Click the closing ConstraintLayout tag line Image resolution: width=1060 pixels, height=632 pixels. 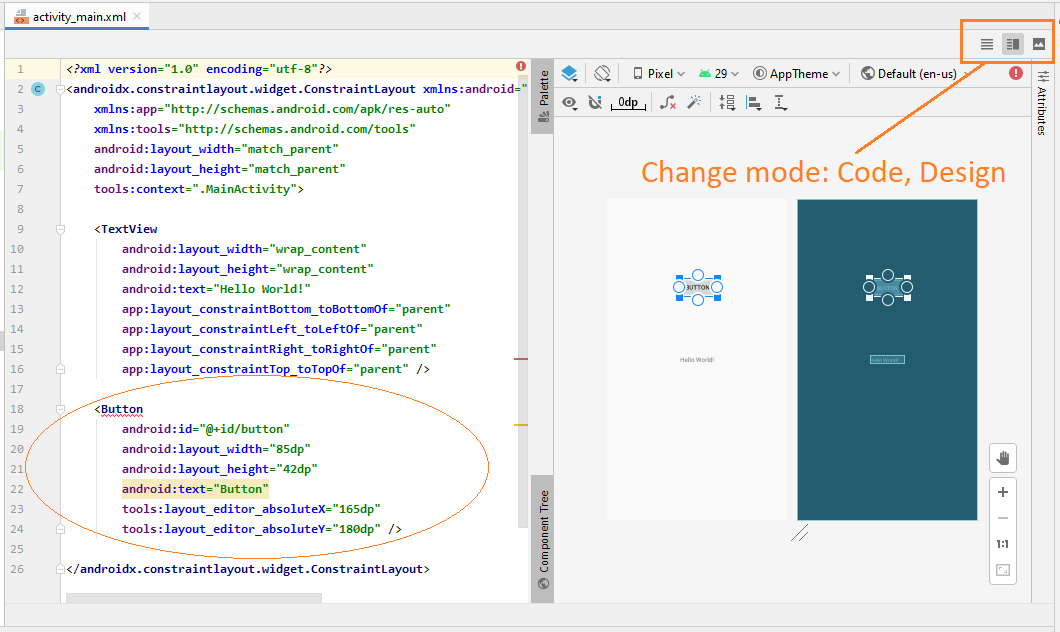[248, 569]
